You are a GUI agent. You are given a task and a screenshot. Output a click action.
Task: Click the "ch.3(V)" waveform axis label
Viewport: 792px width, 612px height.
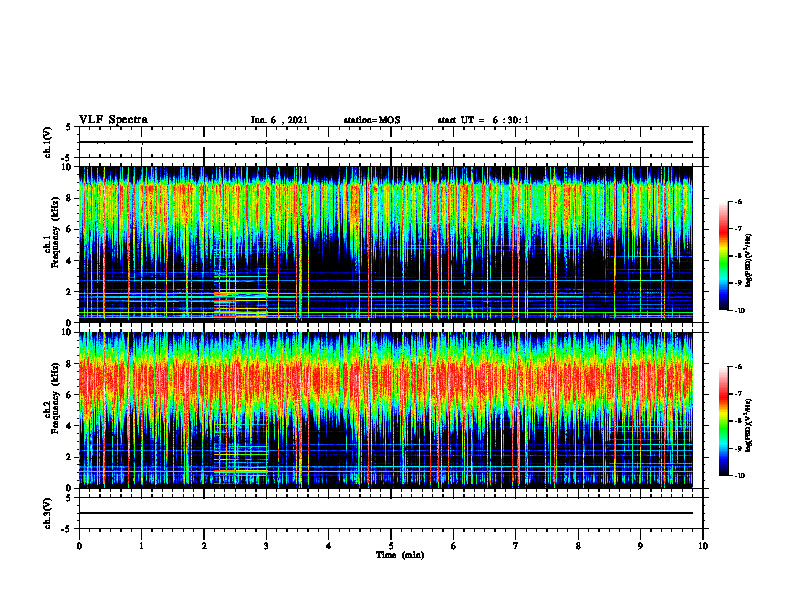(x=48, y=513)
